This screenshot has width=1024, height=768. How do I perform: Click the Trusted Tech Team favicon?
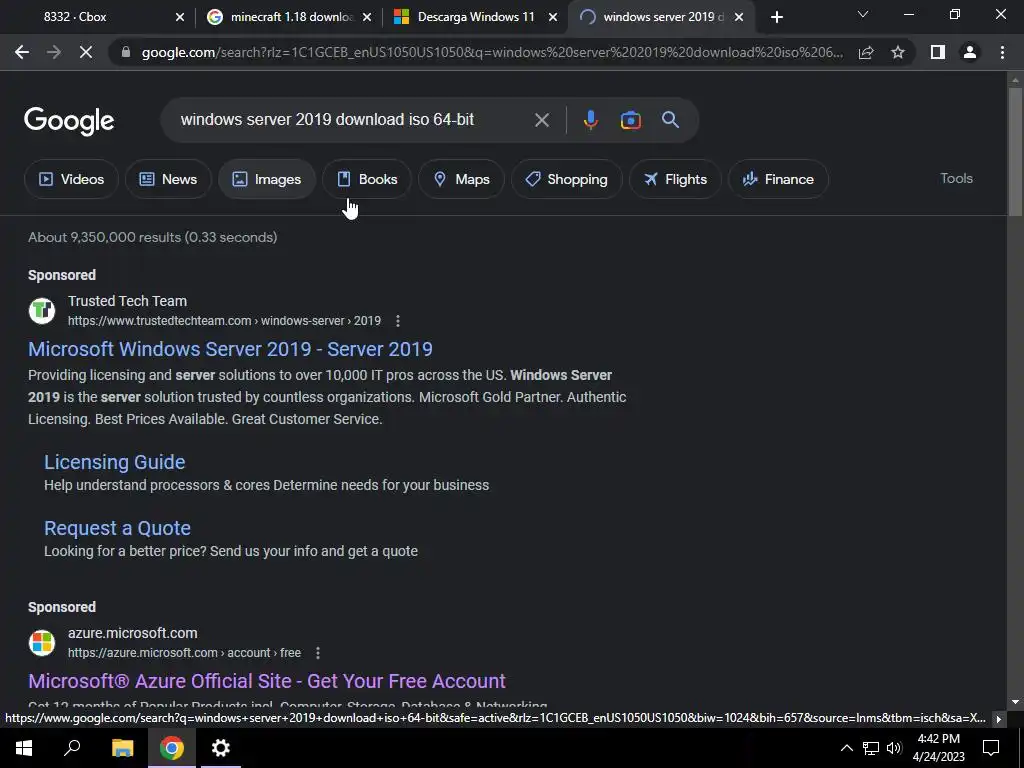click(x=42, y=310)
